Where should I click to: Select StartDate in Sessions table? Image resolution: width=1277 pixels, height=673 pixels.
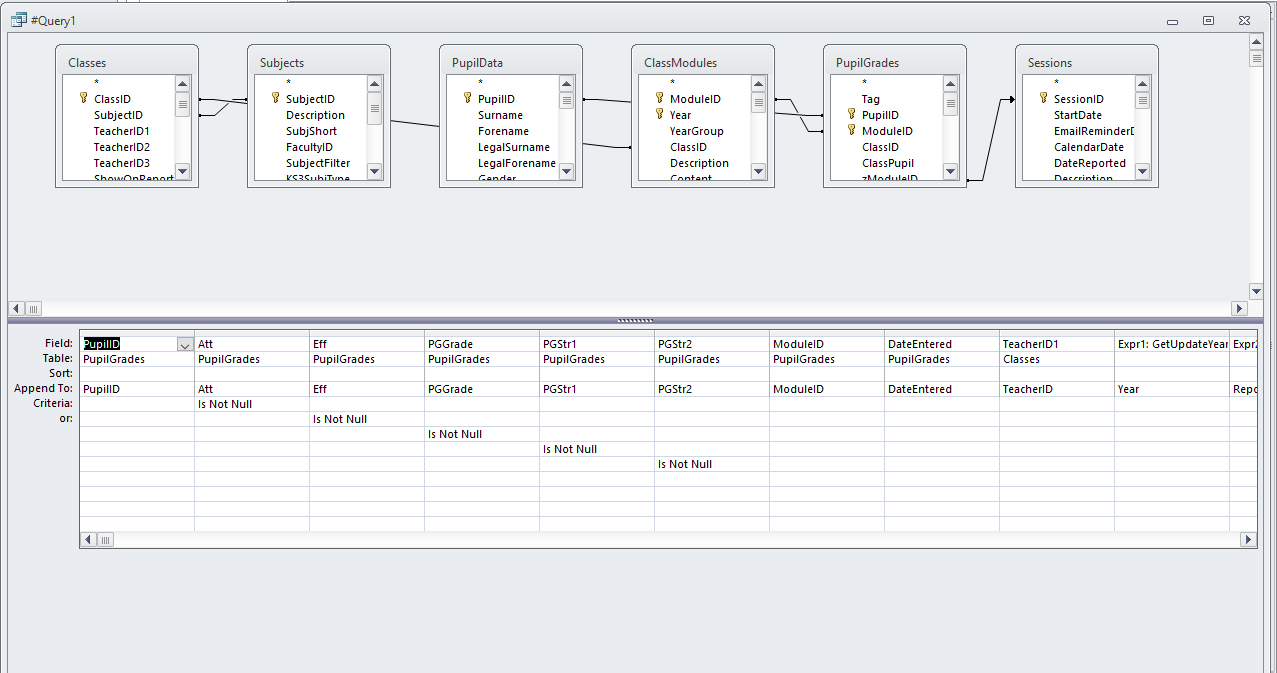[x=1078, y=115]
